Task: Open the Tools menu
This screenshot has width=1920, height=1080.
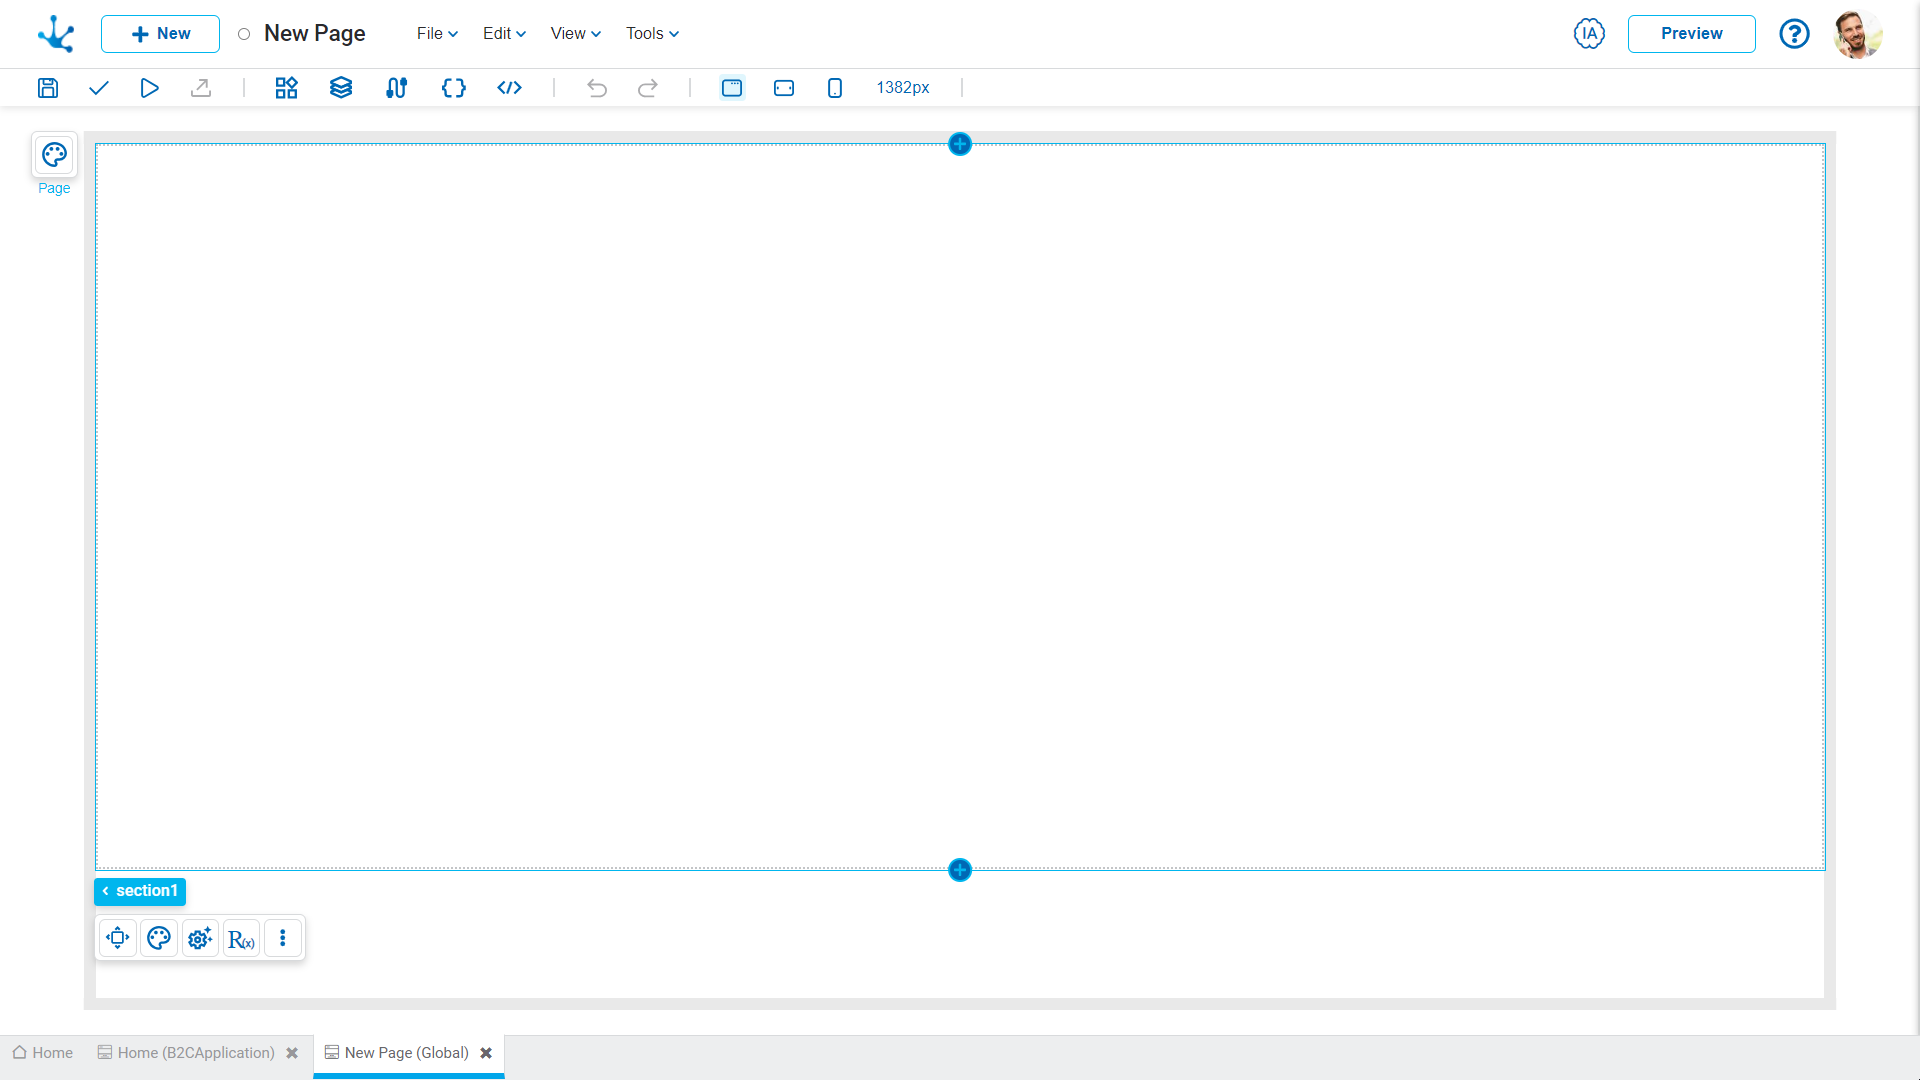Action: (651, 33)
